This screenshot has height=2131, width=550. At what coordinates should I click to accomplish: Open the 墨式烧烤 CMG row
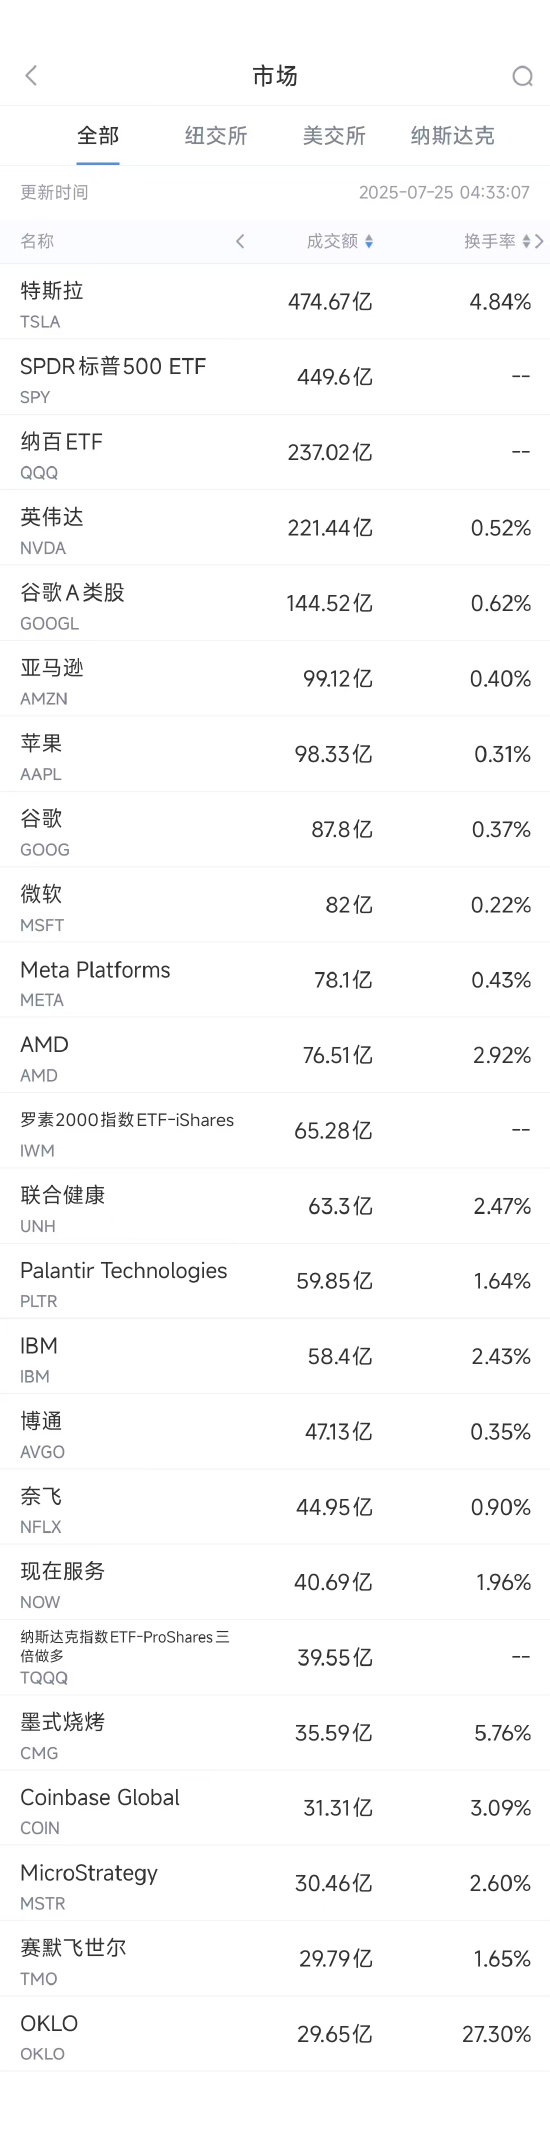pyautogui.click(x=275, y=1733)
